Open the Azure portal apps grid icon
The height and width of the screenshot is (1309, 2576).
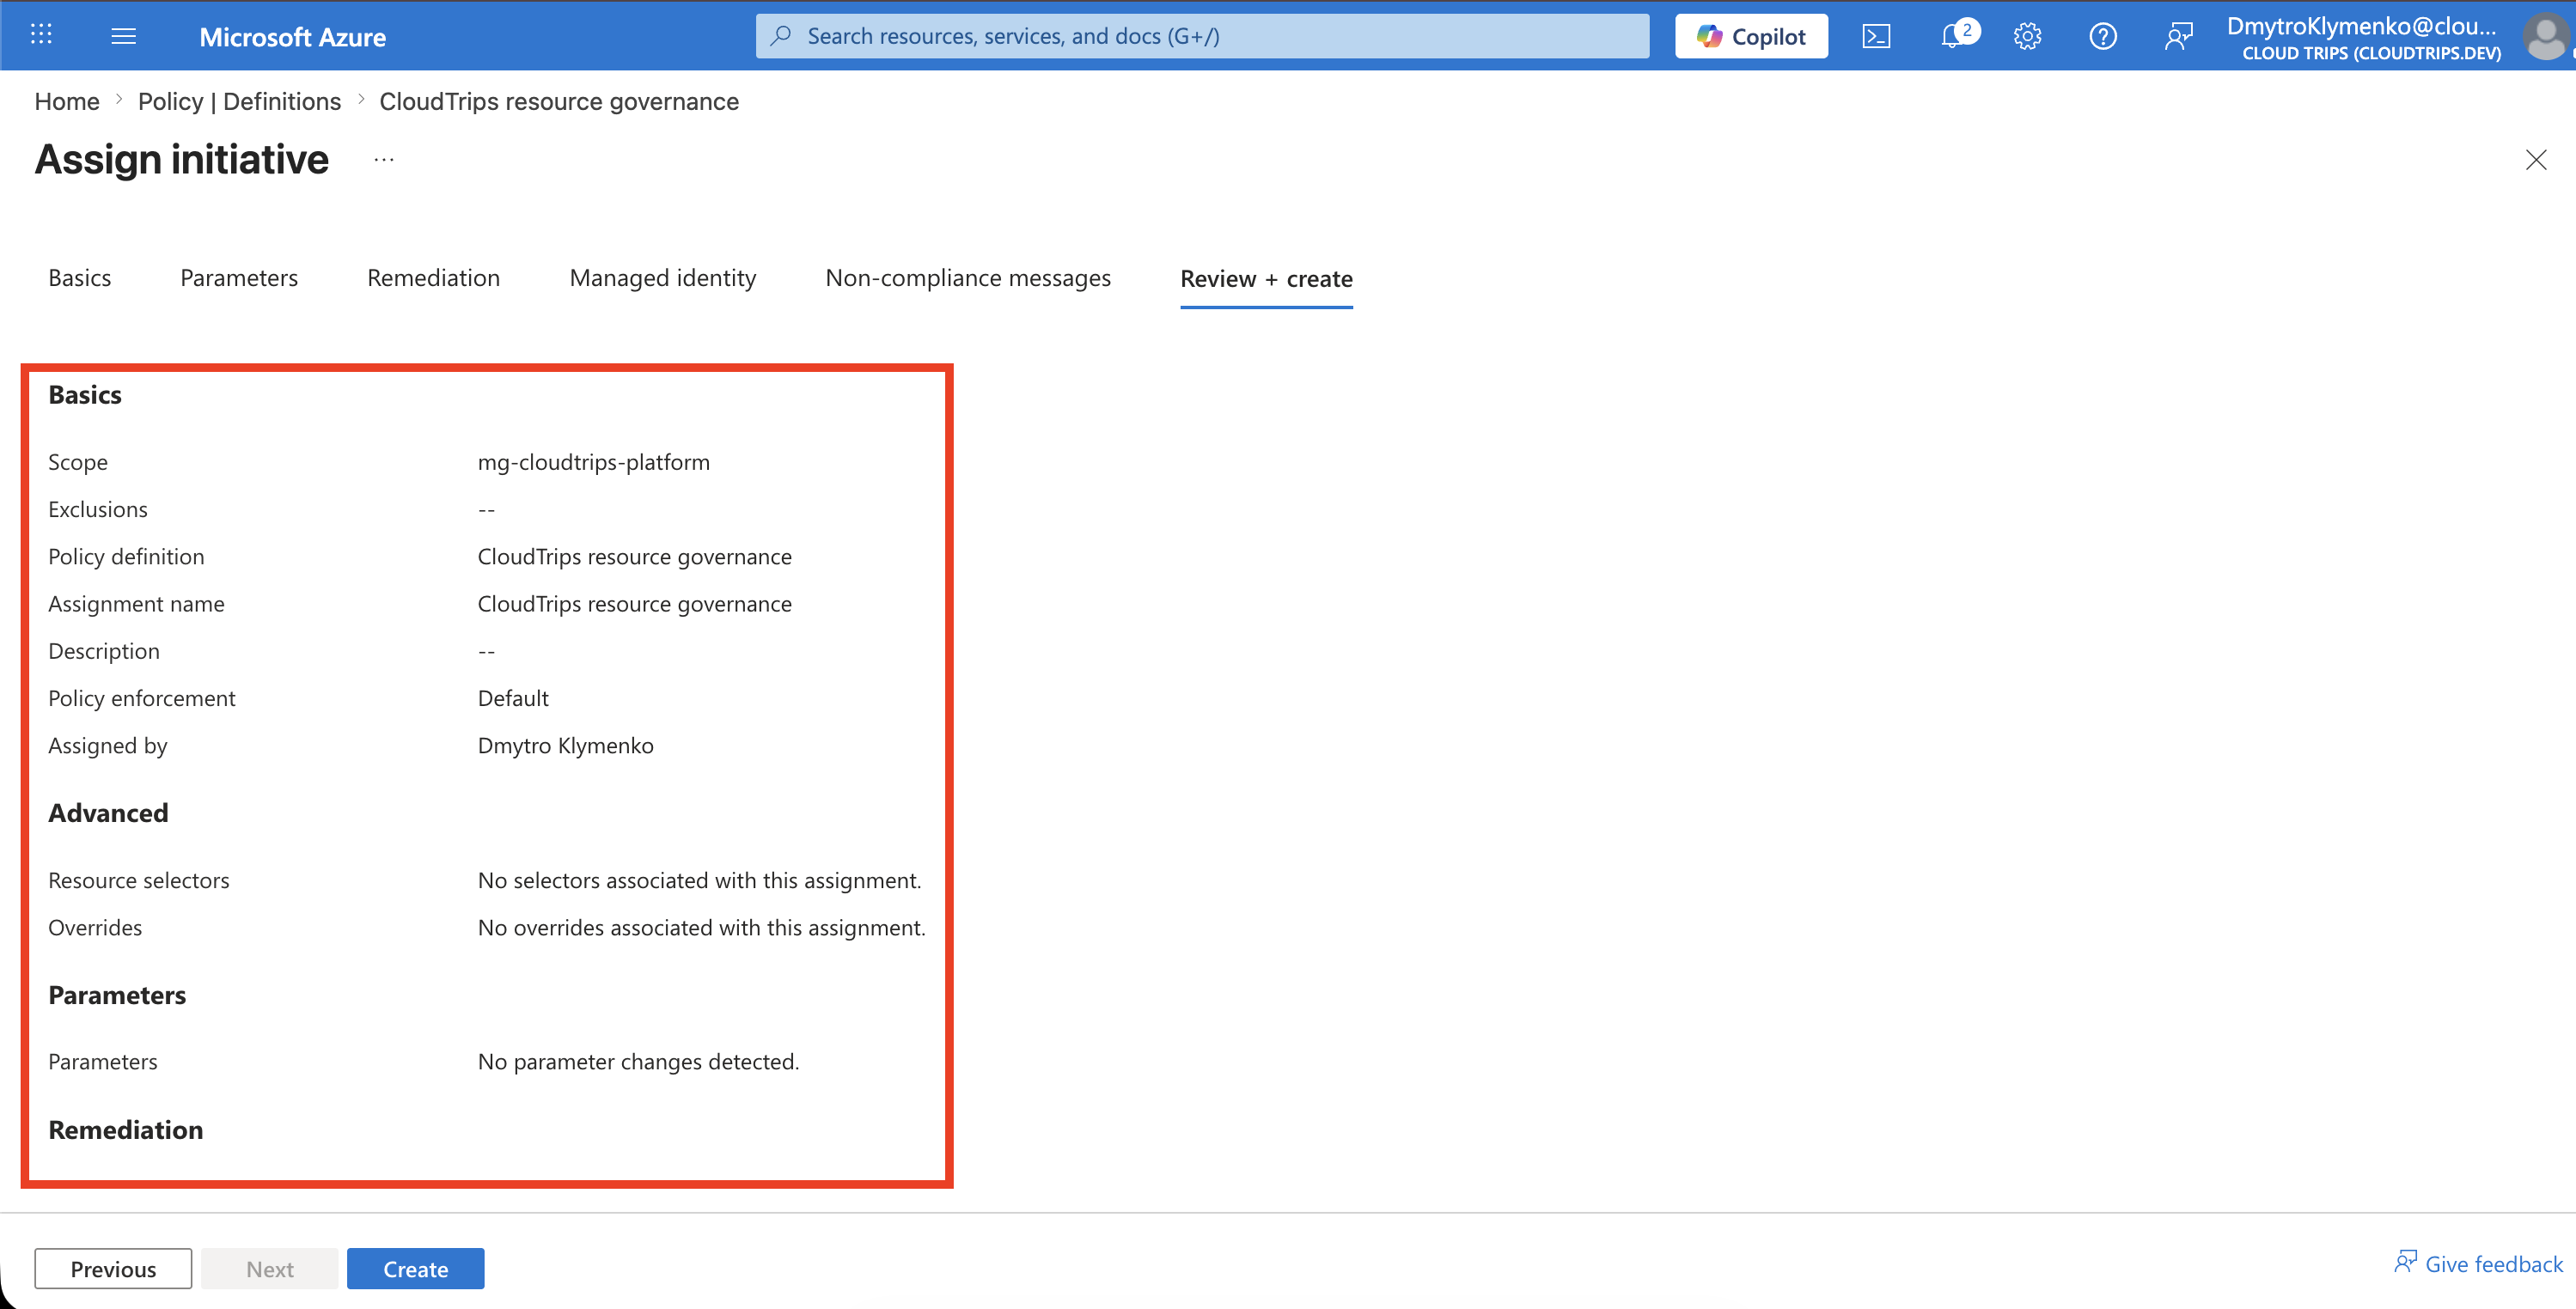[41, 35]
